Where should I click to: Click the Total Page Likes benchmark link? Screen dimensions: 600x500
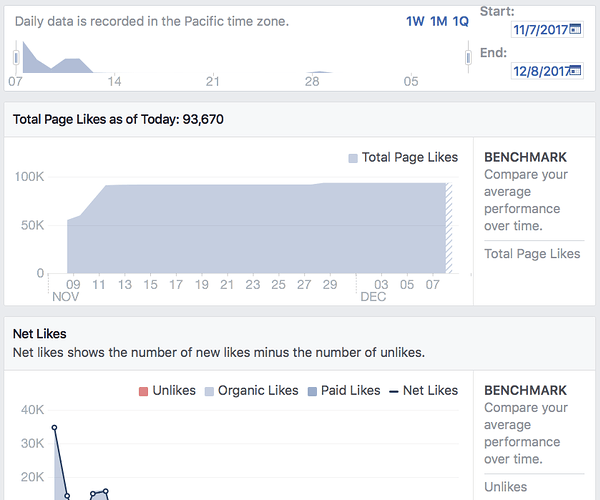click(532, 254)
